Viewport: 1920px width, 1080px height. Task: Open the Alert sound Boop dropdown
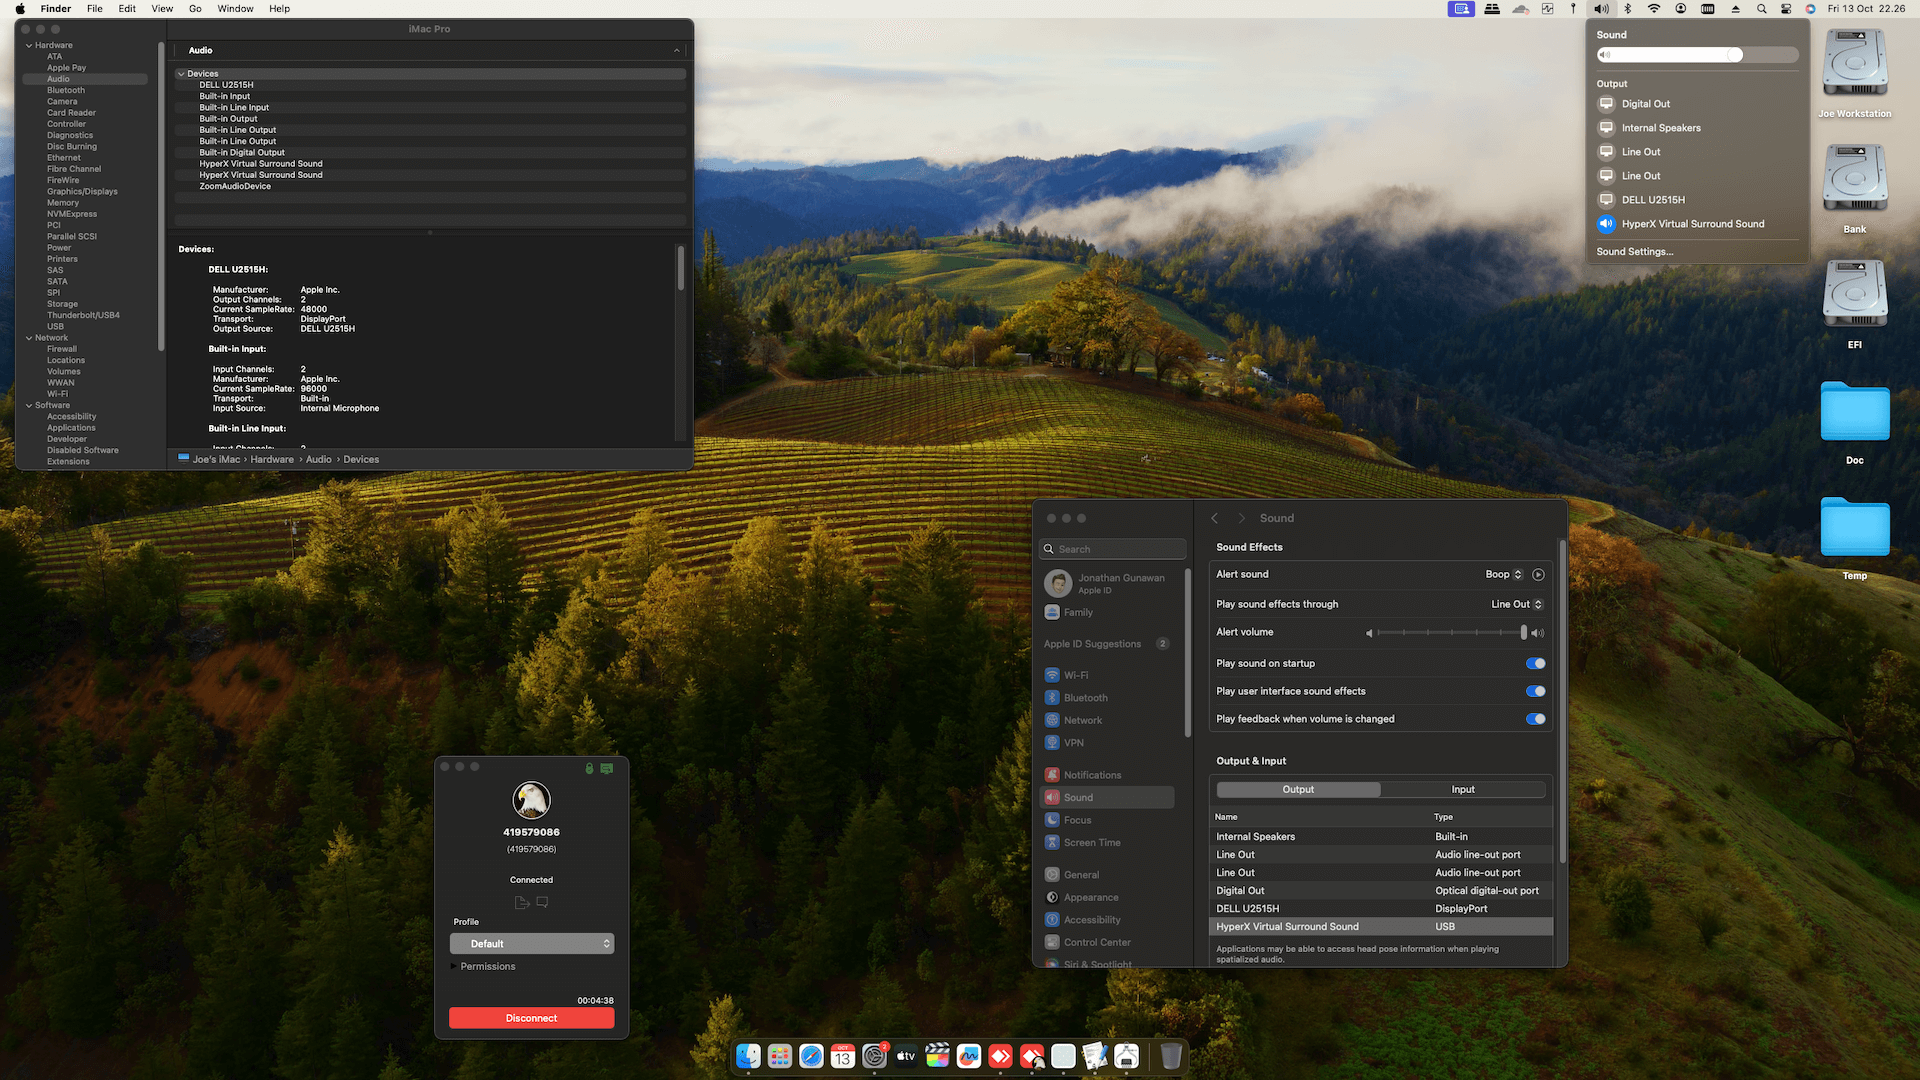tap(1503, 575)
